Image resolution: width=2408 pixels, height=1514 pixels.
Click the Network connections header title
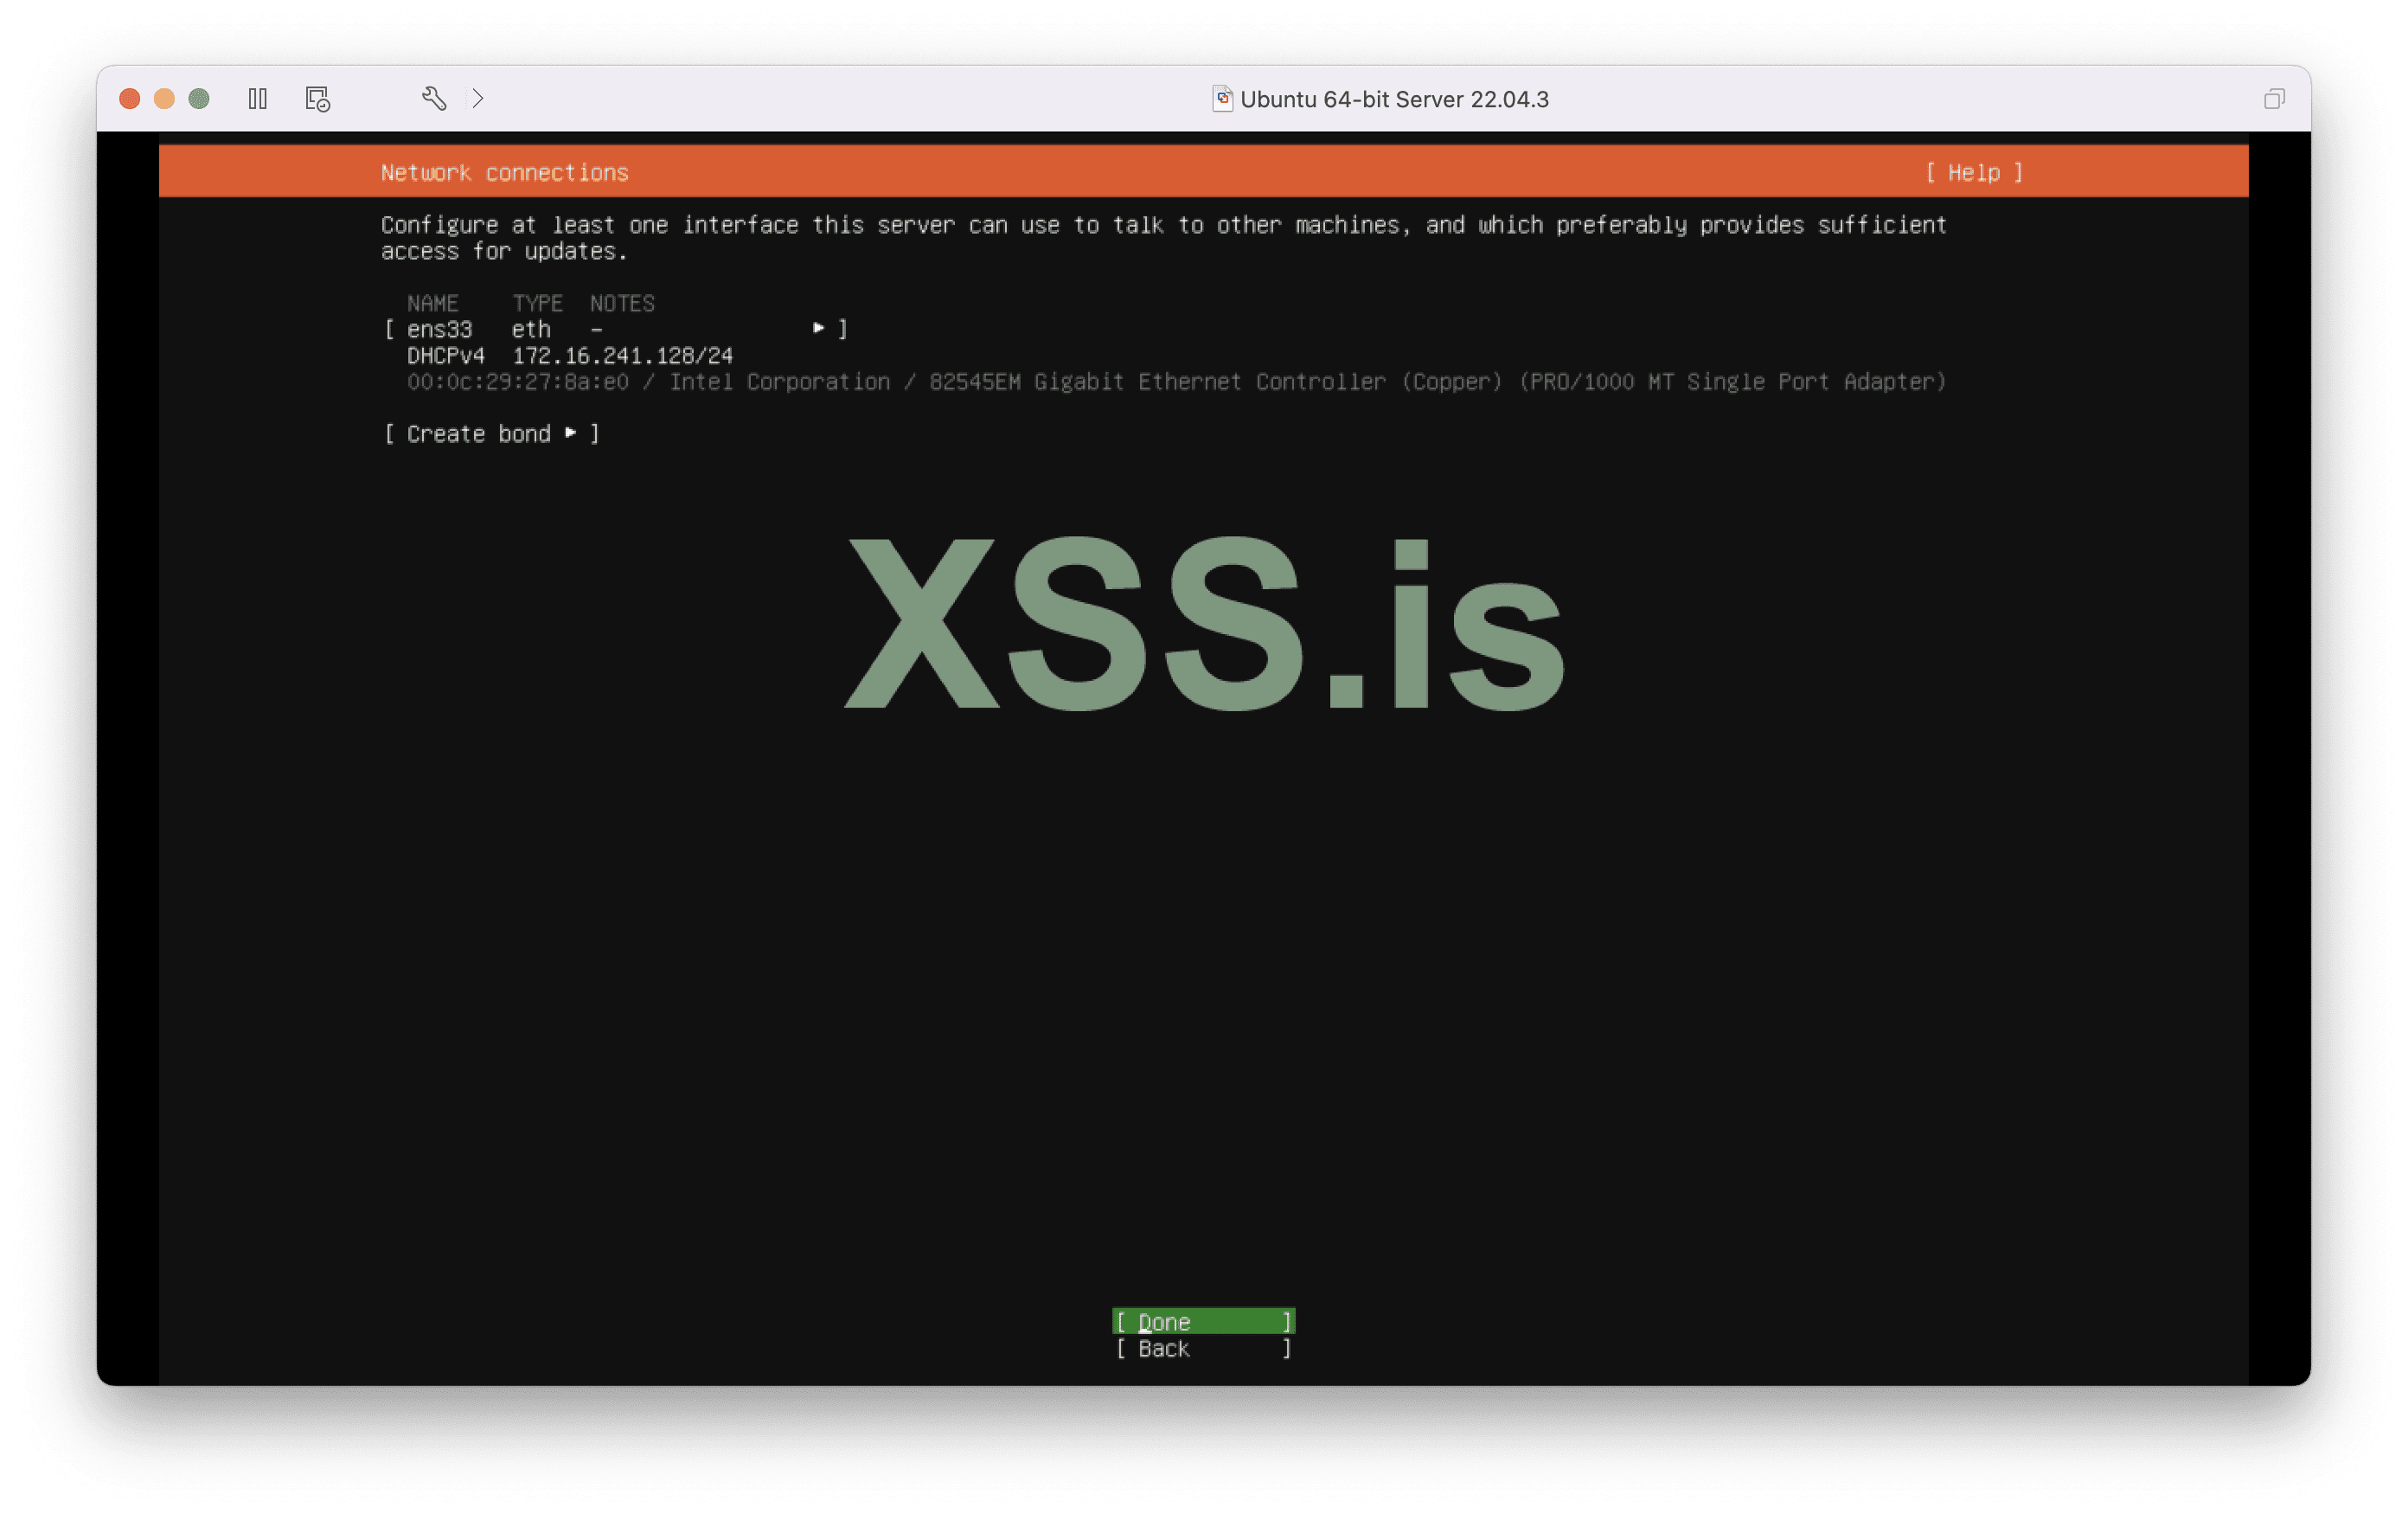pos(504,173)
